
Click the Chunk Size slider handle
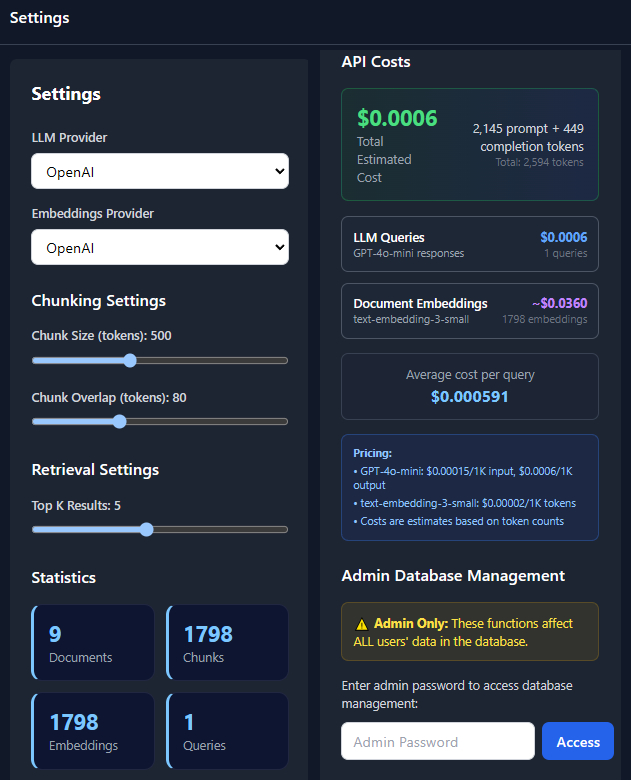(x=130, y=360)
